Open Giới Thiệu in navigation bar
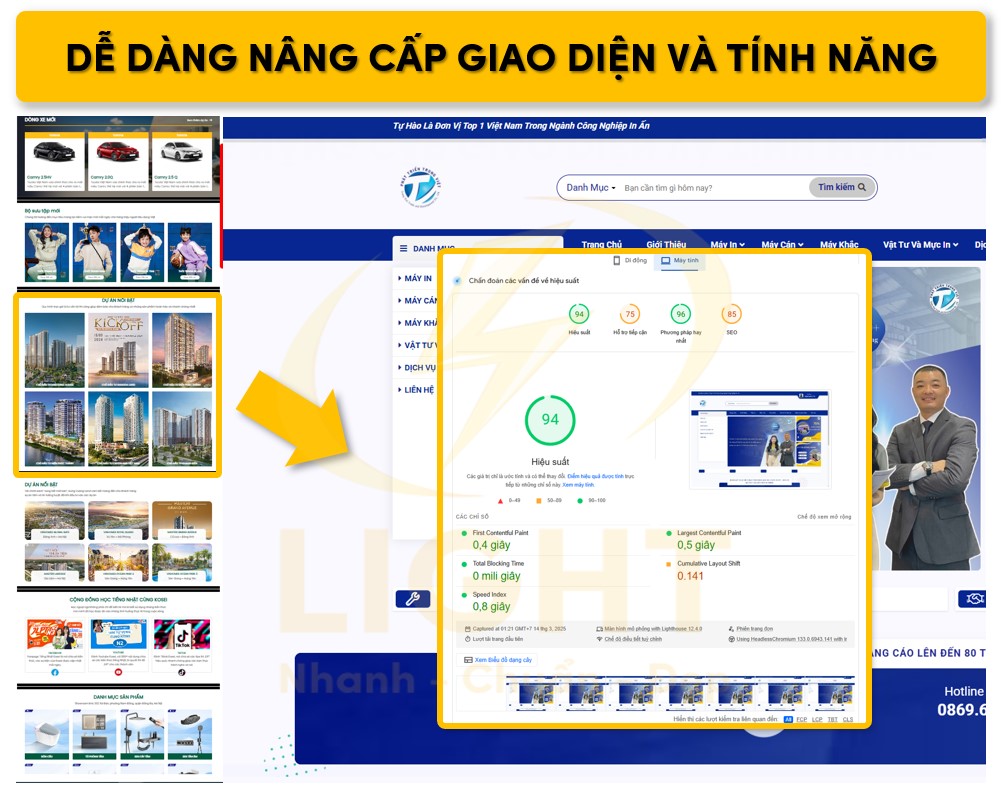1001x793 pixels. [x=666, y=245]
